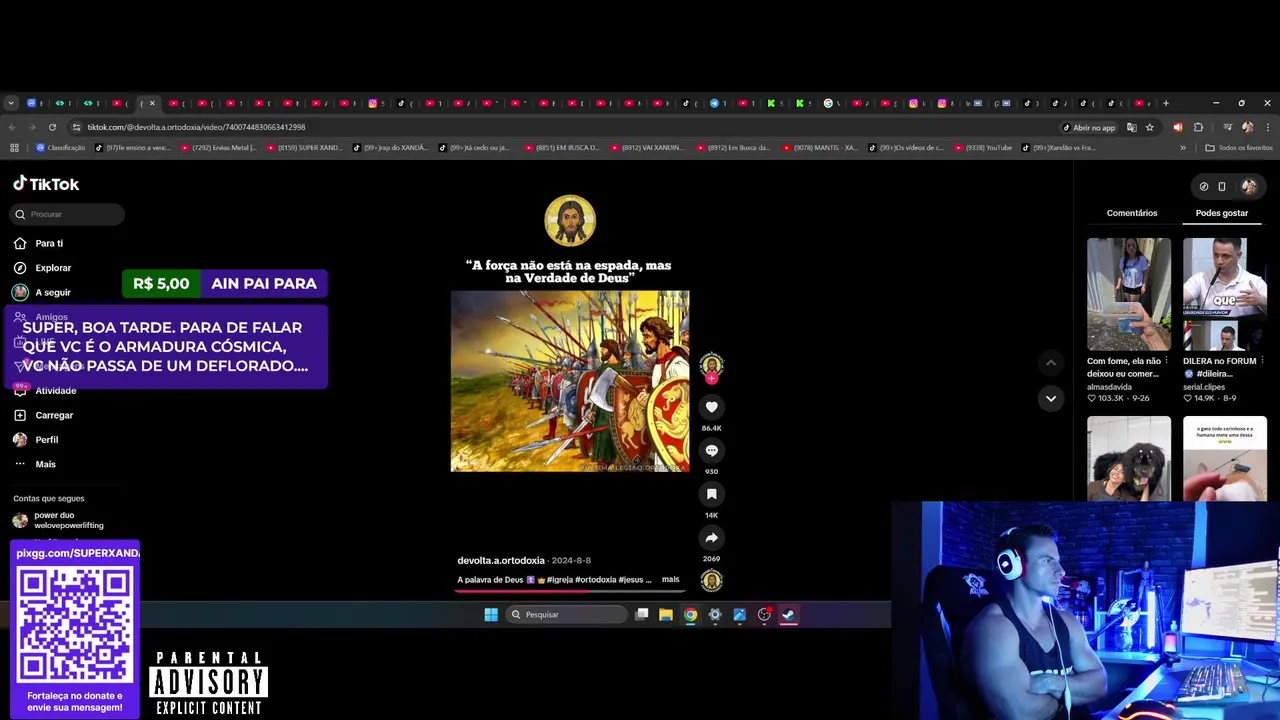Screen dimensions: 1280x720
Task: Open Steam from the taskbar
Action: (x=788, y=615)
